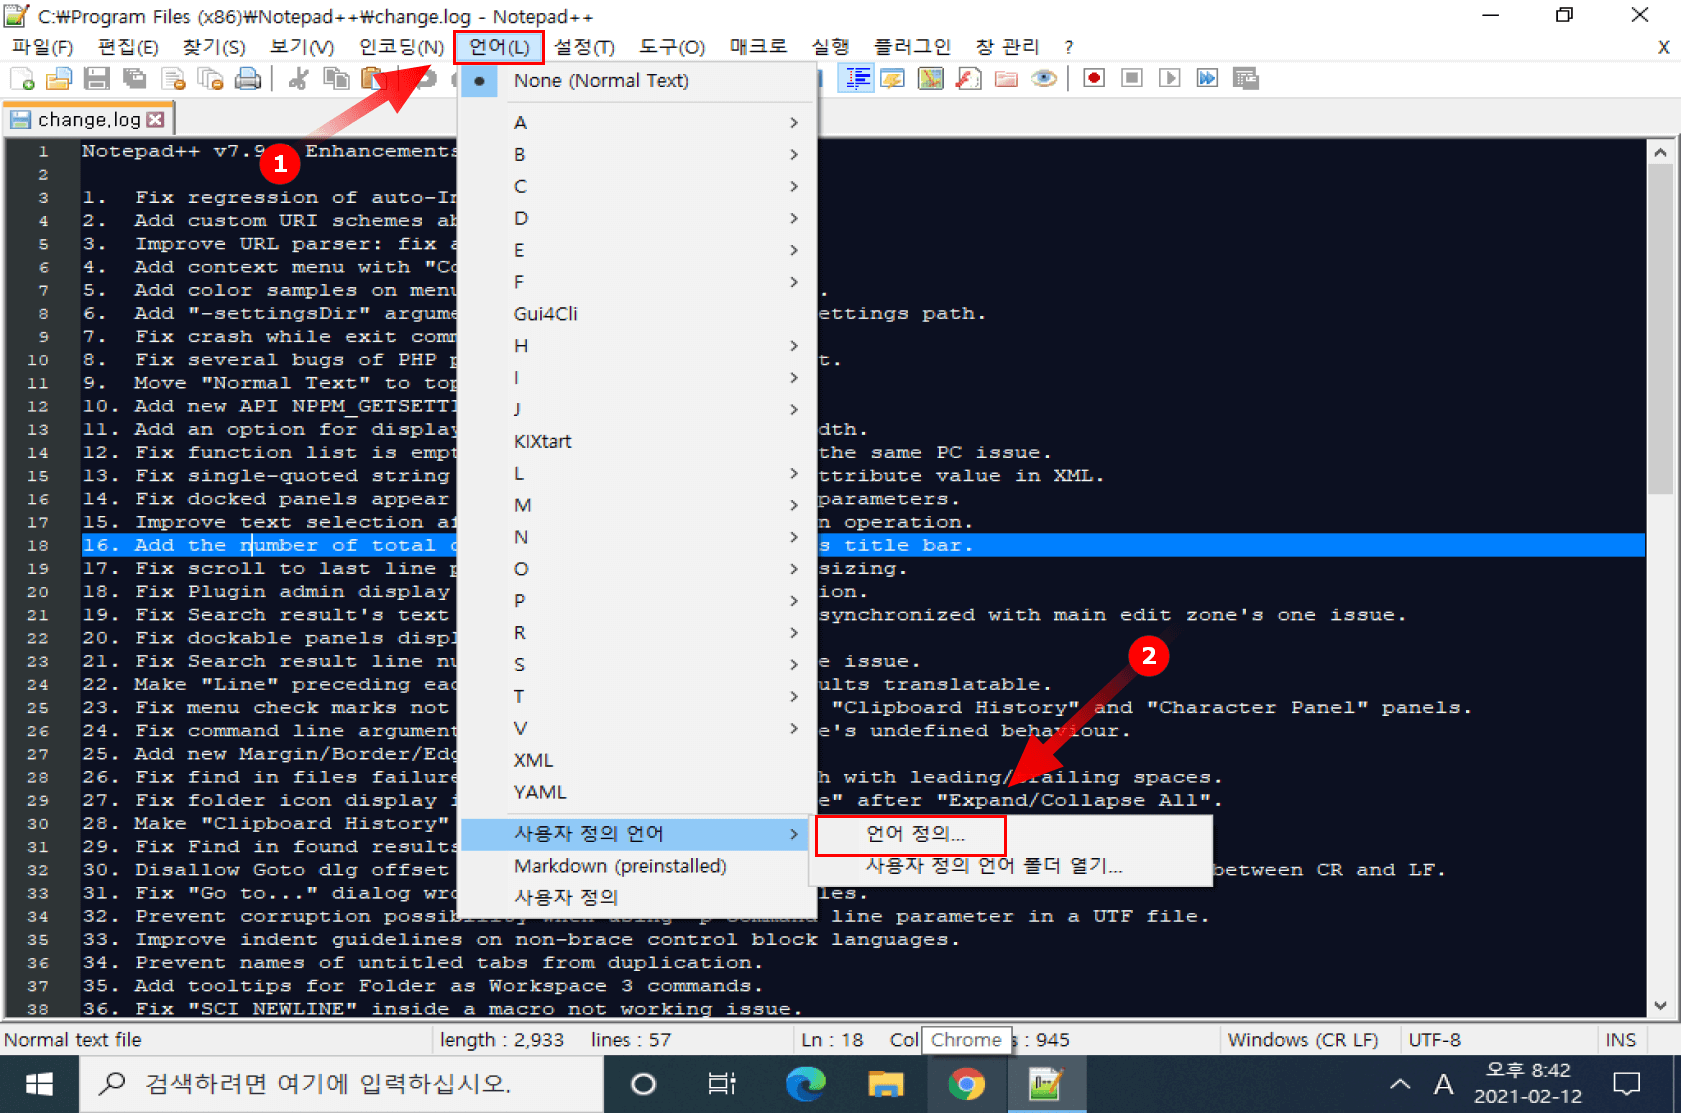Viewport: 1681px width, 1113px height.
Task: Cut selection using the scissors icon
Action: [298, 79]
